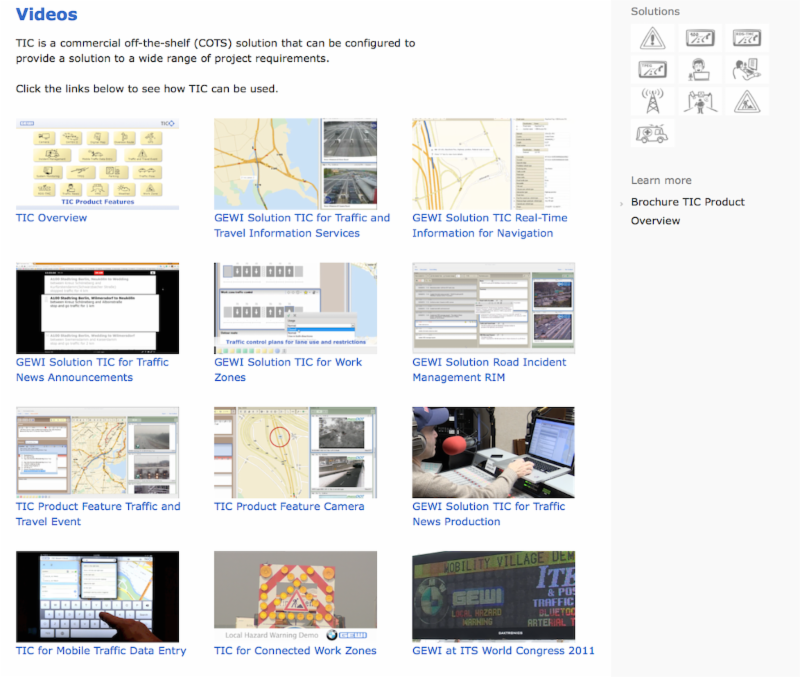Open the Traffic News Announcements video thumbnail
Viewport: 800px width, 677px height.
97,308
